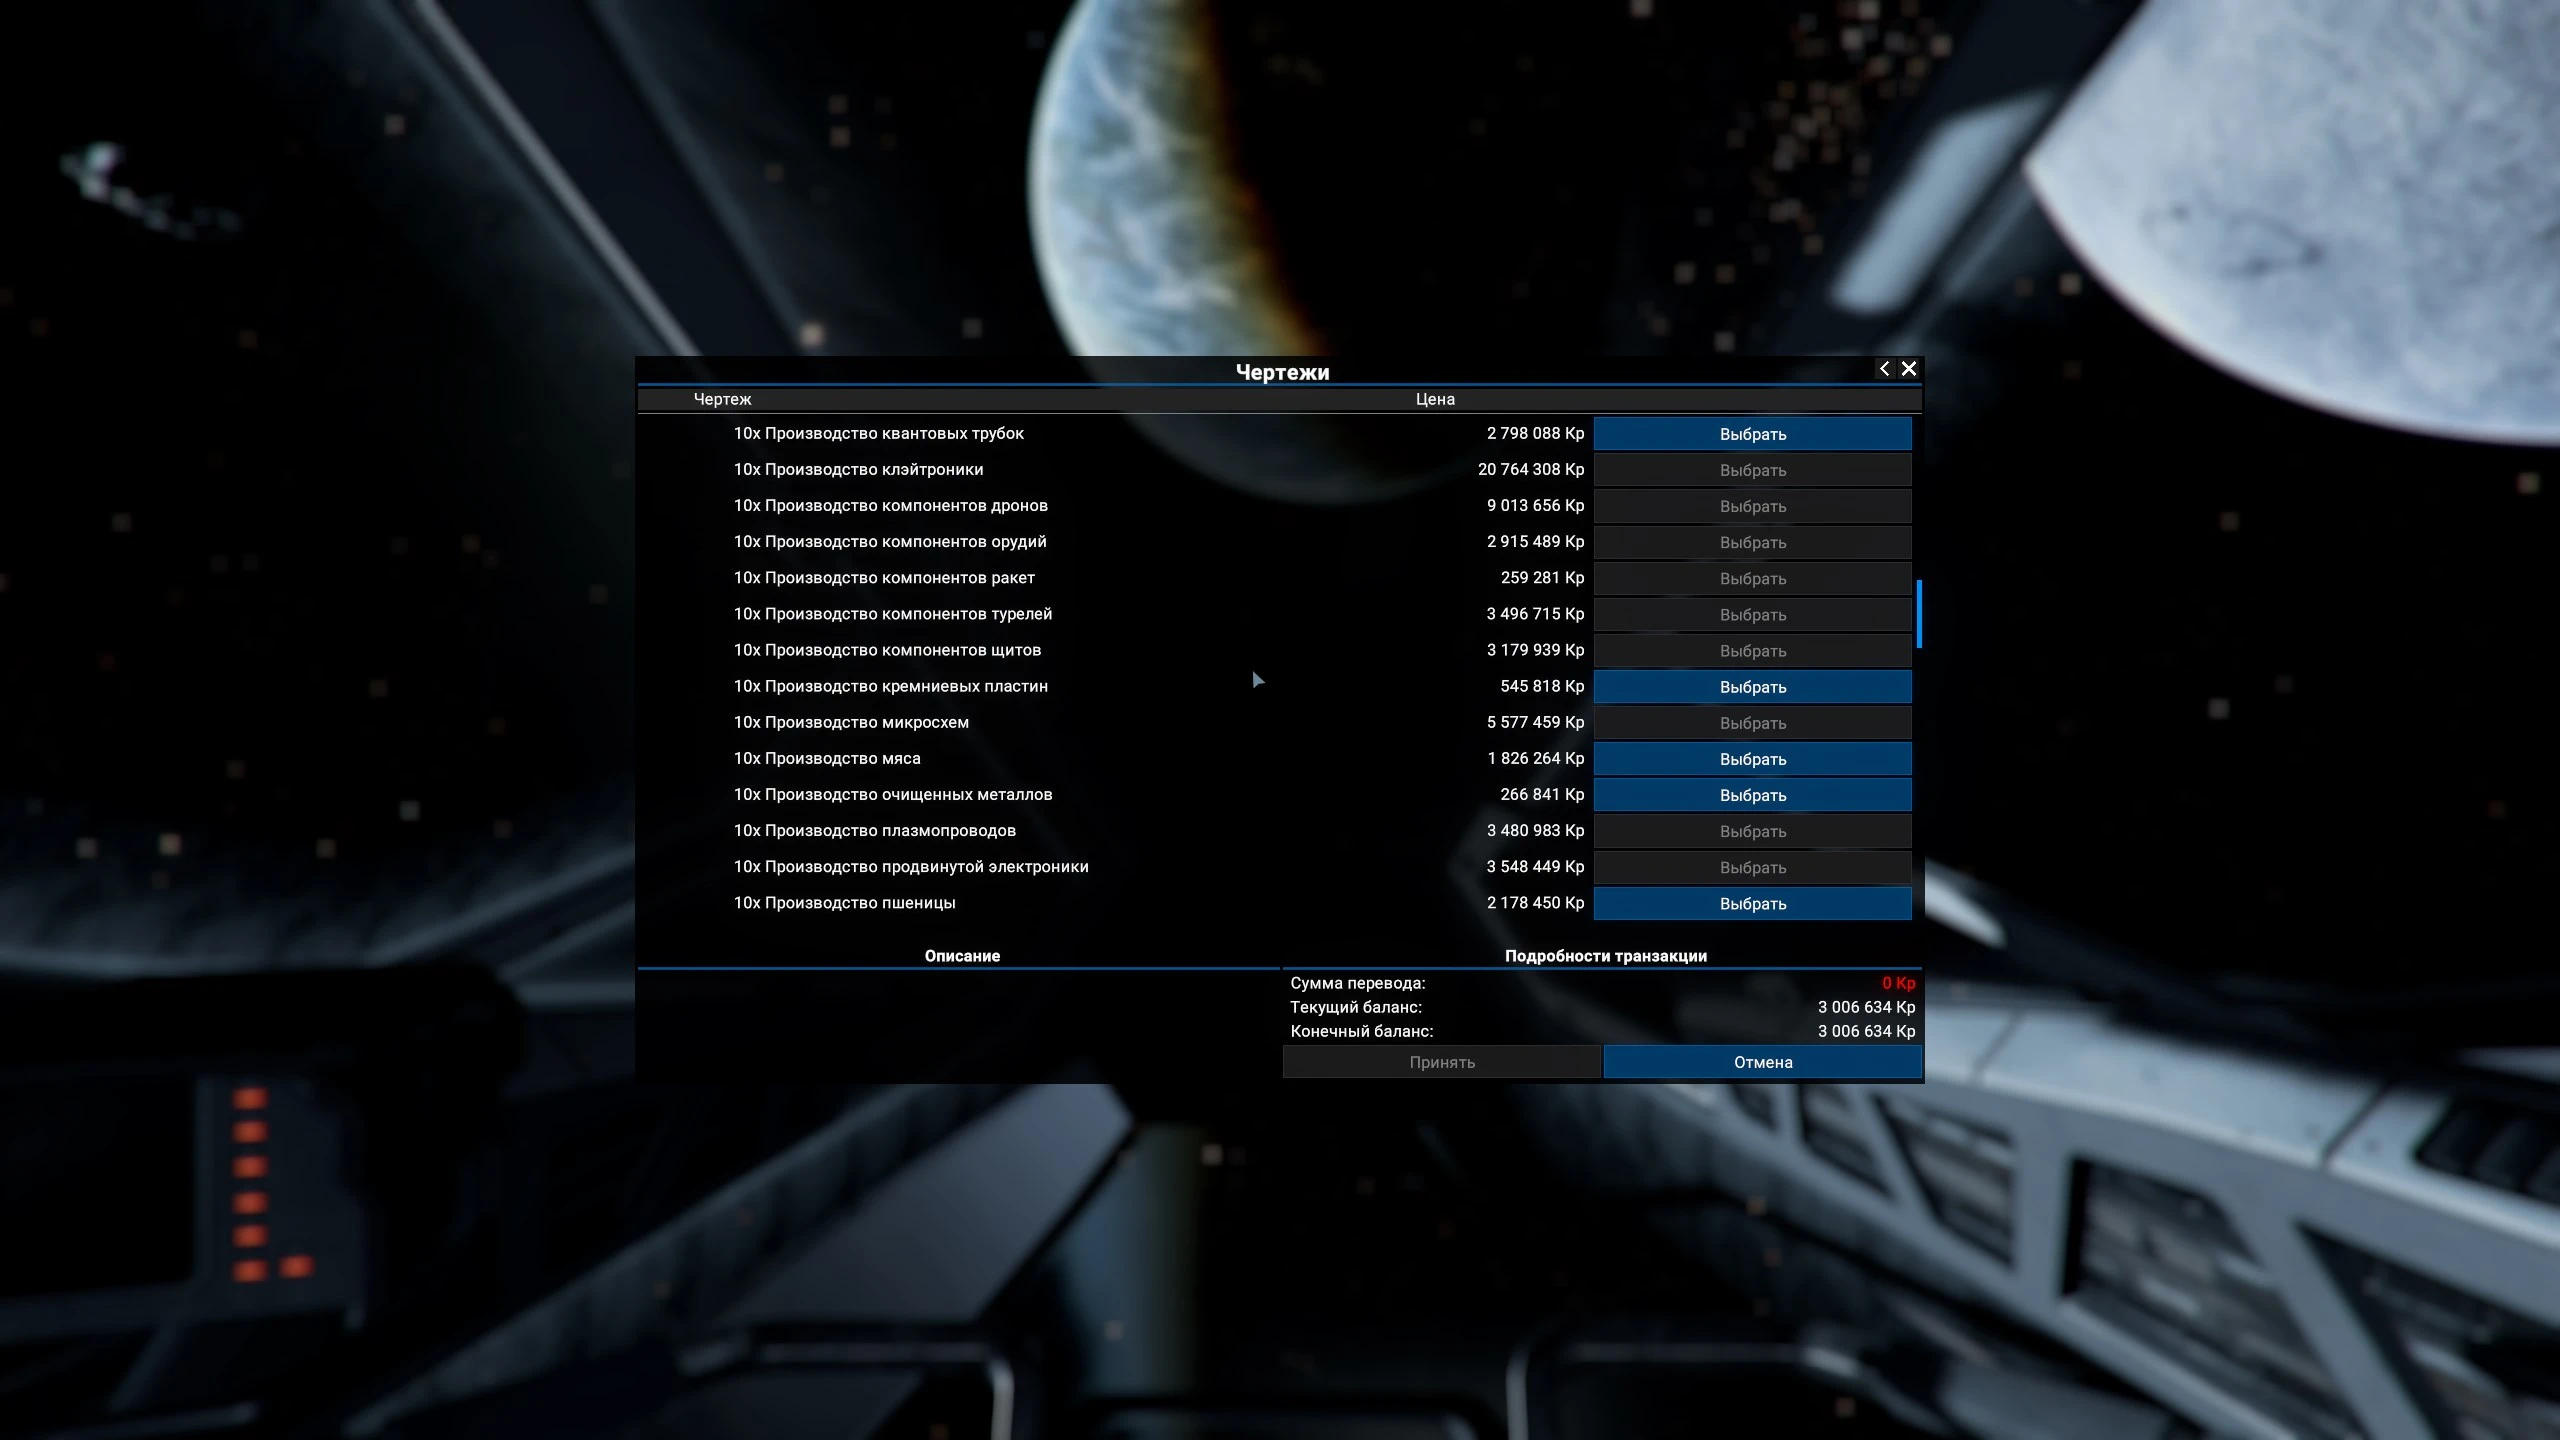The height and width of the screenshot is (1440, 2560).
Task: Select the Производство мяса blueprint button
Action: click(1752, 759)
